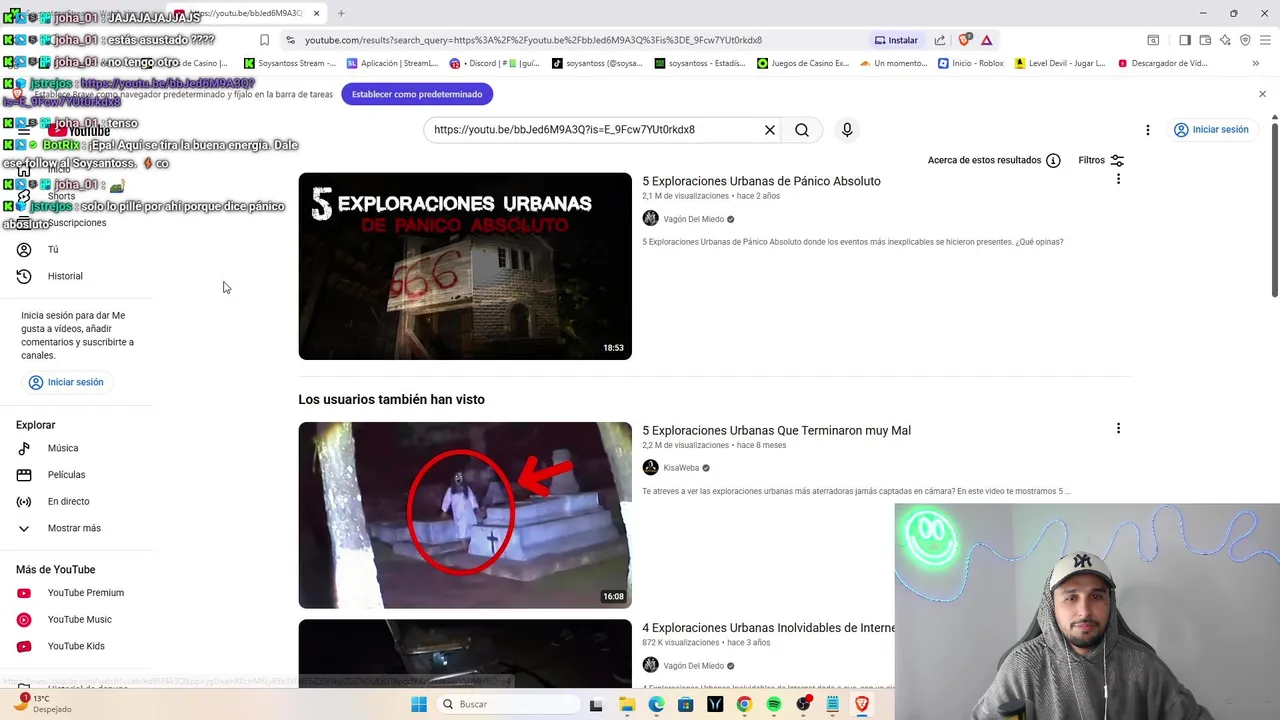Viewport: 1280px width, 720px height.
Task: Click the Brave Shields lion icon
Action: point(964,40)
